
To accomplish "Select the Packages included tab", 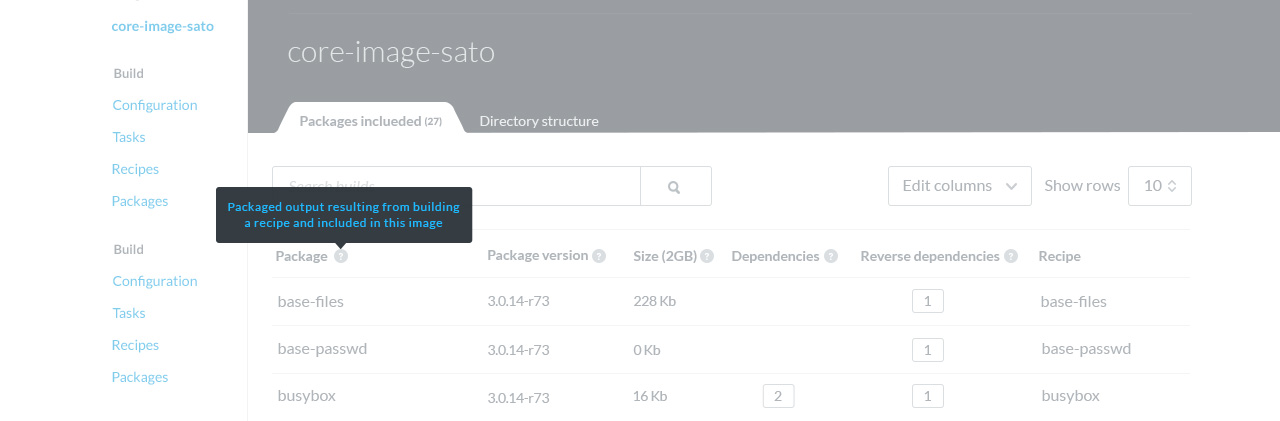I will 369,121.
